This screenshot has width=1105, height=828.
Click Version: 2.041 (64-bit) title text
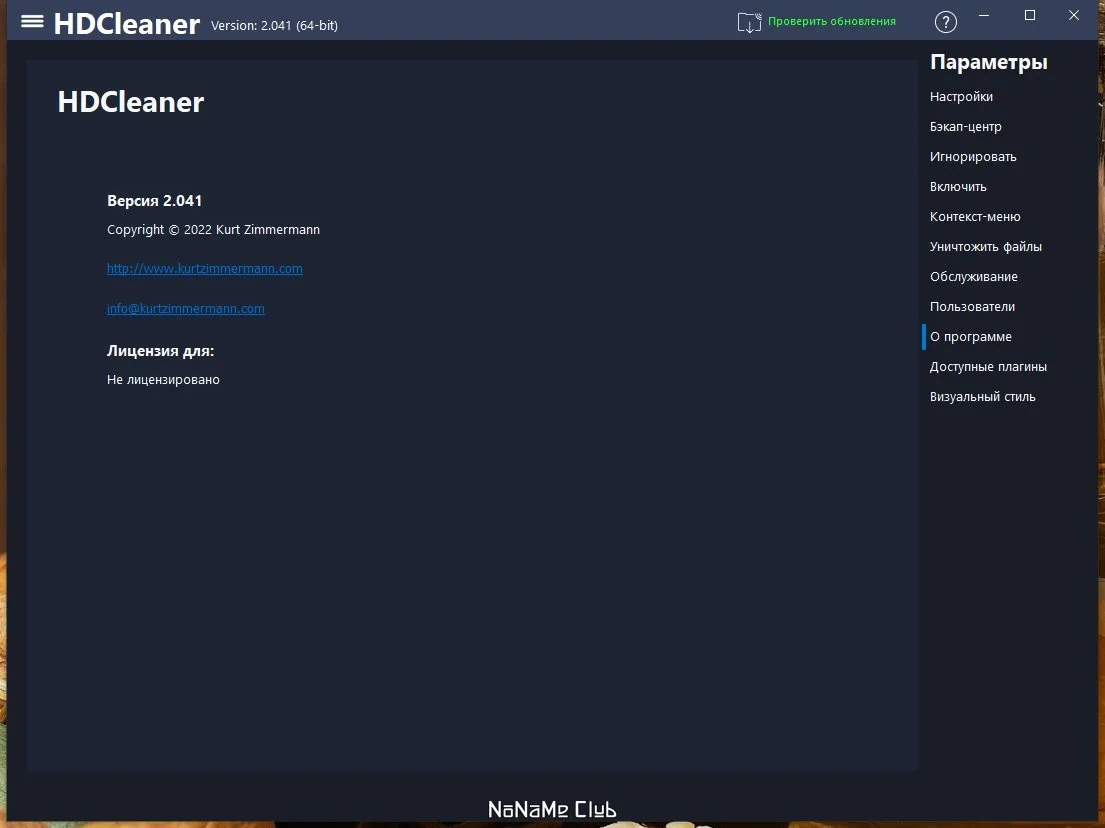[x=274, y=25]
